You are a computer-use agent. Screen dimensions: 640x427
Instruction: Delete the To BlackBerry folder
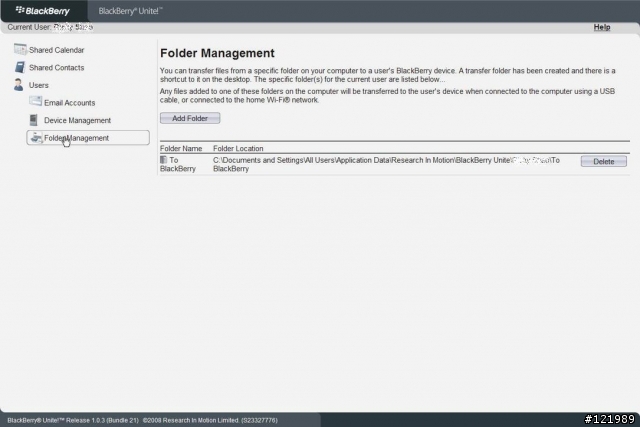coord(604,161)
